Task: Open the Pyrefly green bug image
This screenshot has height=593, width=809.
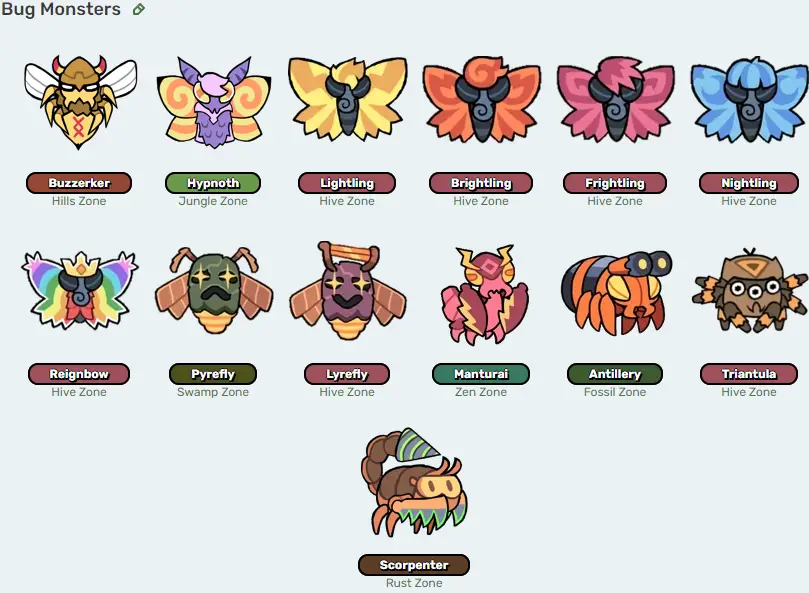Action: 213,293
